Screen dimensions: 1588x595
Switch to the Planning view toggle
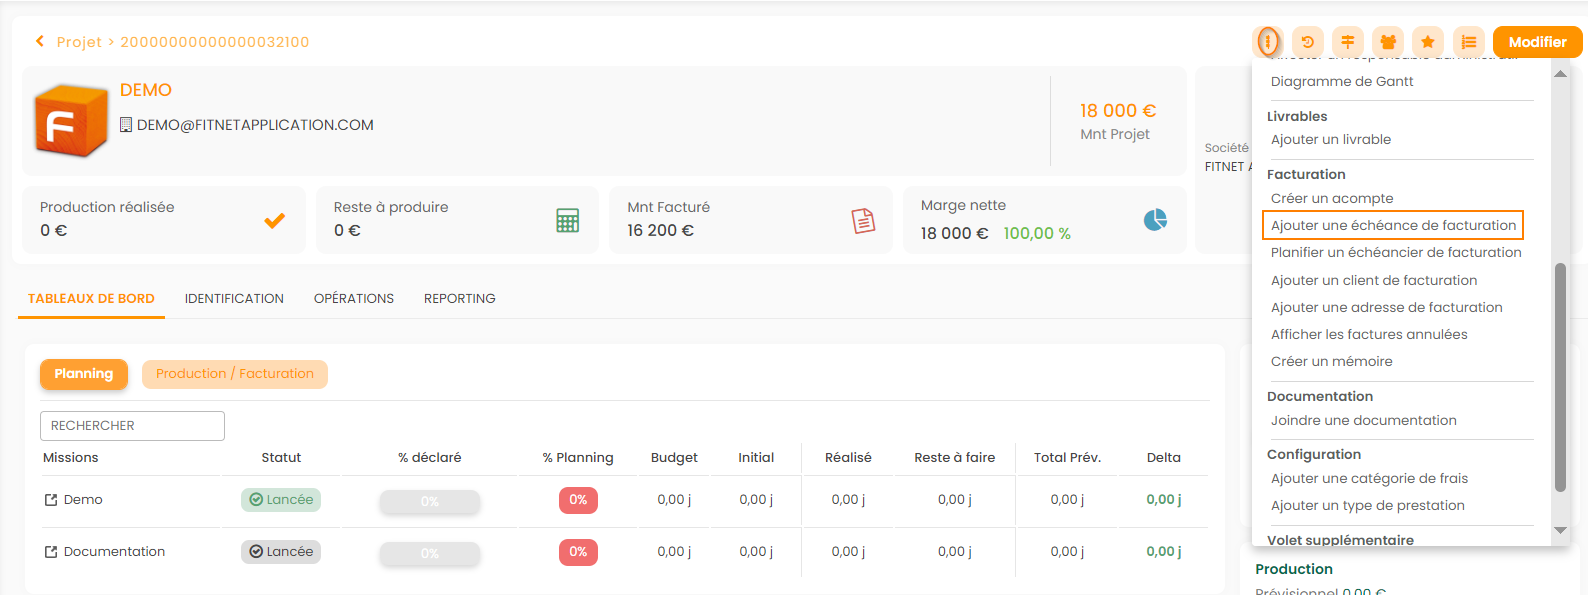84,374
